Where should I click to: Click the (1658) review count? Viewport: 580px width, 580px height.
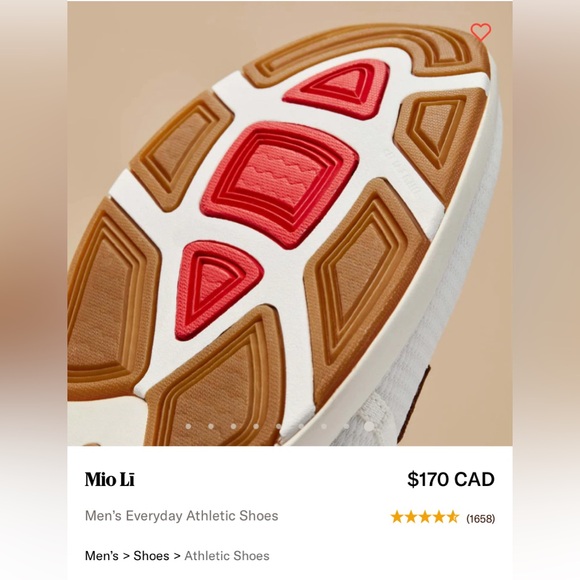(480, 519)
